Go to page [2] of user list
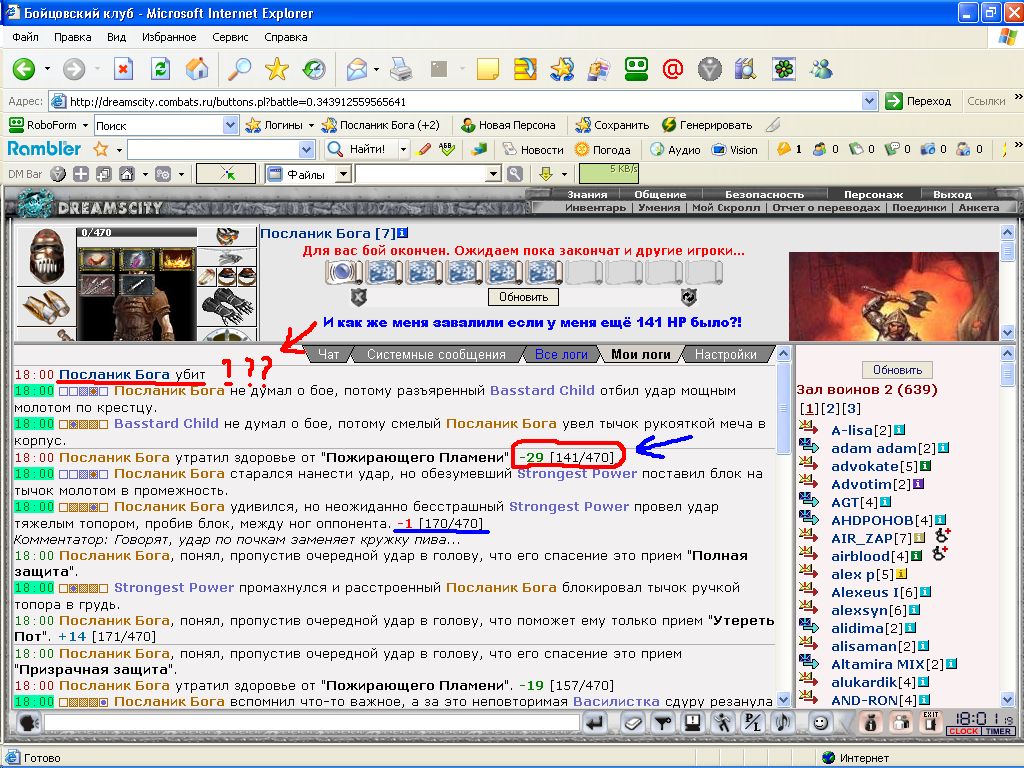 [830, 408]
